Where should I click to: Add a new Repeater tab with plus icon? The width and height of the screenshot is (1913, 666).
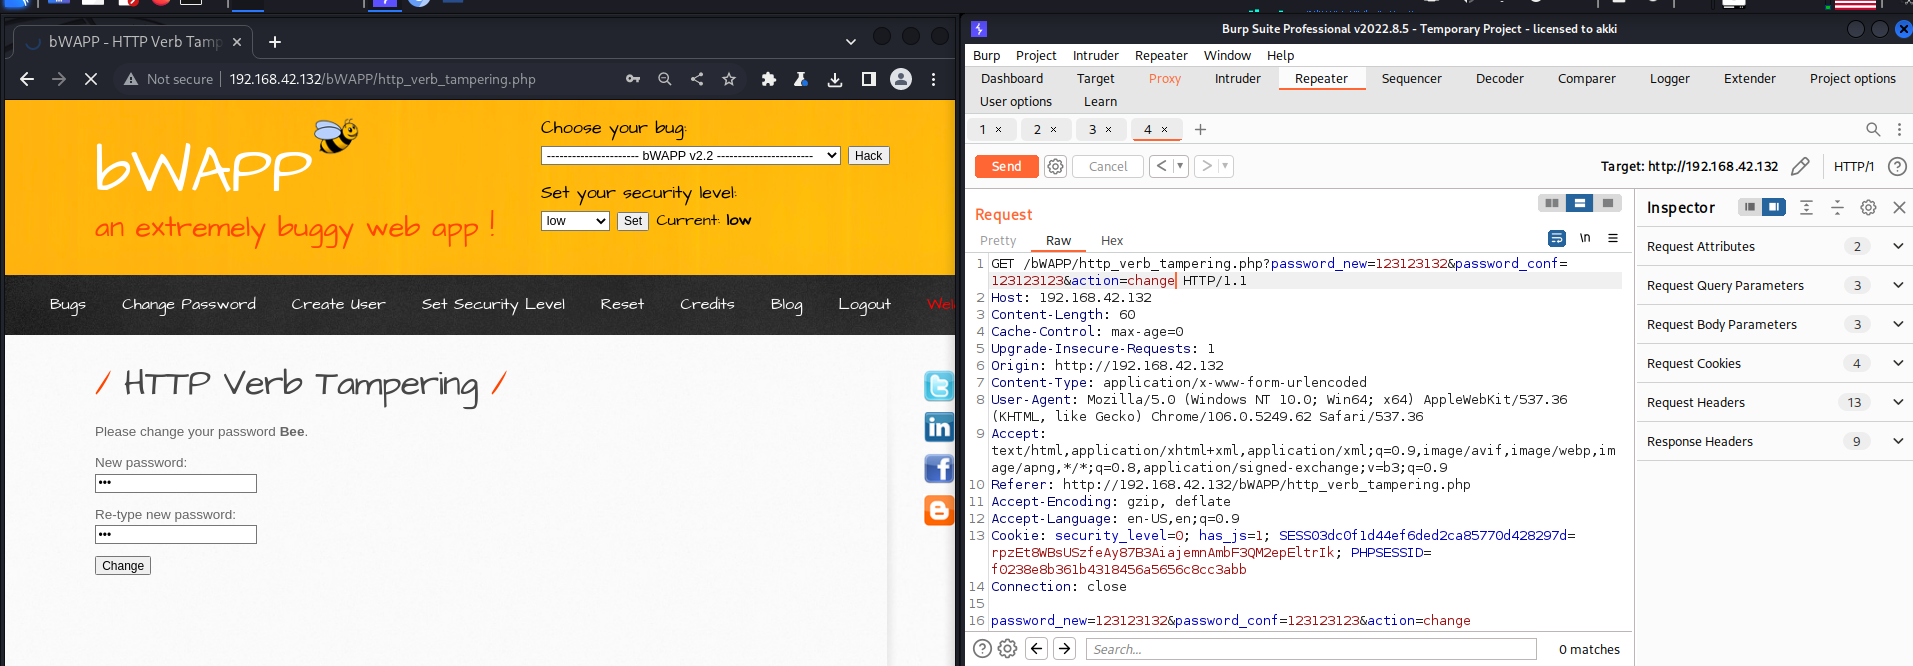pyautogui.click(x=1200, y=129)
